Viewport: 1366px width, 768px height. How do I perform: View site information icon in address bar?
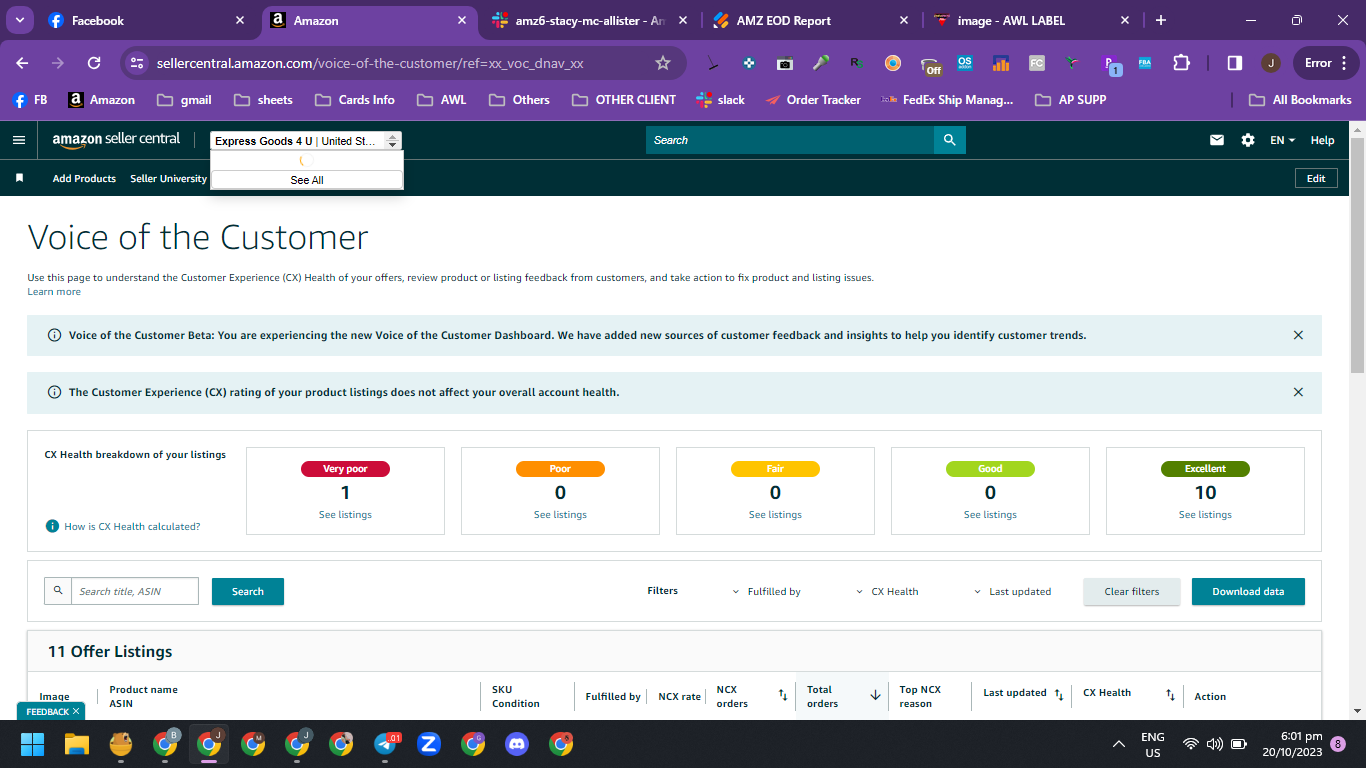click(138, 63)
